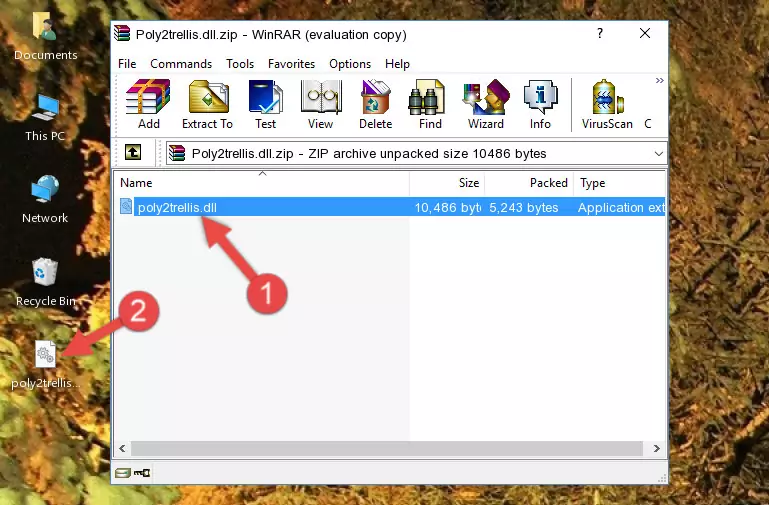769x505 pixels.
Task: Open the Commands menu
Action: (x=181, y=64)
